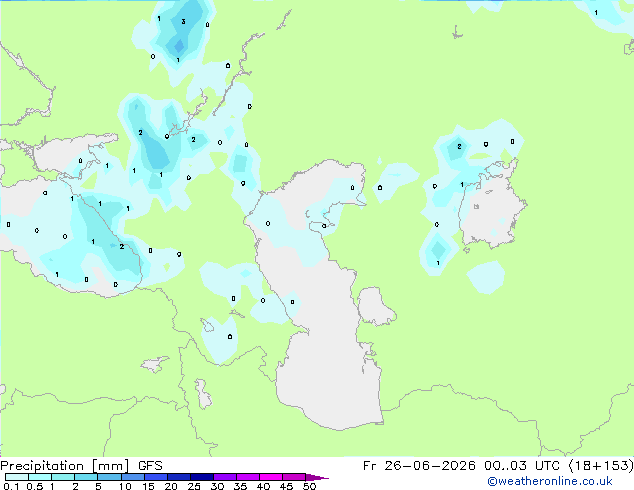Pick the 1–2 mm legend color swatch

click(63, 477)
